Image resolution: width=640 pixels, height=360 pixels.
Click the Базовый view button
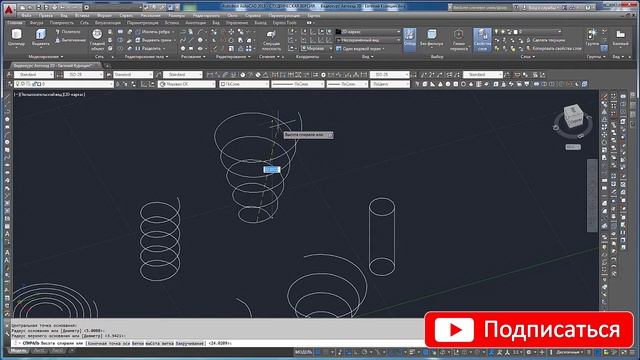[620, 37]
